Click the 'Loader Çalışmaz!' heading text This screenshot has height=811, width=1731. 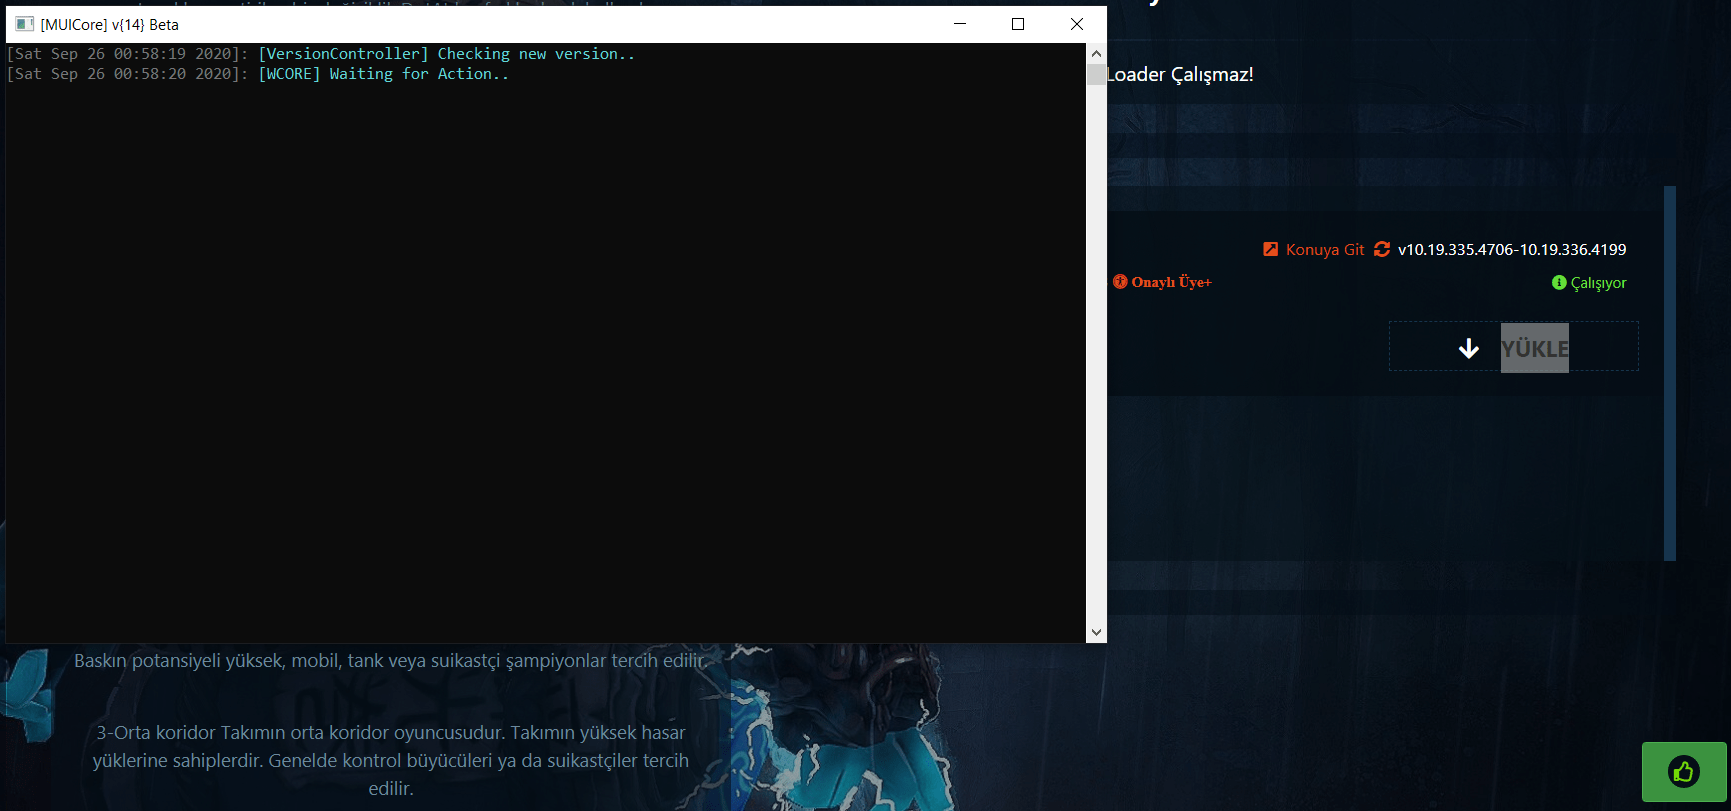click(1180, 74)
